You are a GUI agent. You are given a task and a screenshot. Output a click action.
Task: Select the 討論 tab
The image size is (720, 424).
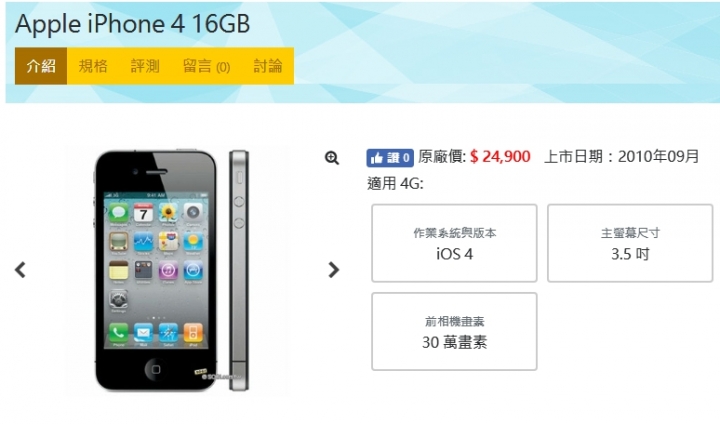pos(268,66)
